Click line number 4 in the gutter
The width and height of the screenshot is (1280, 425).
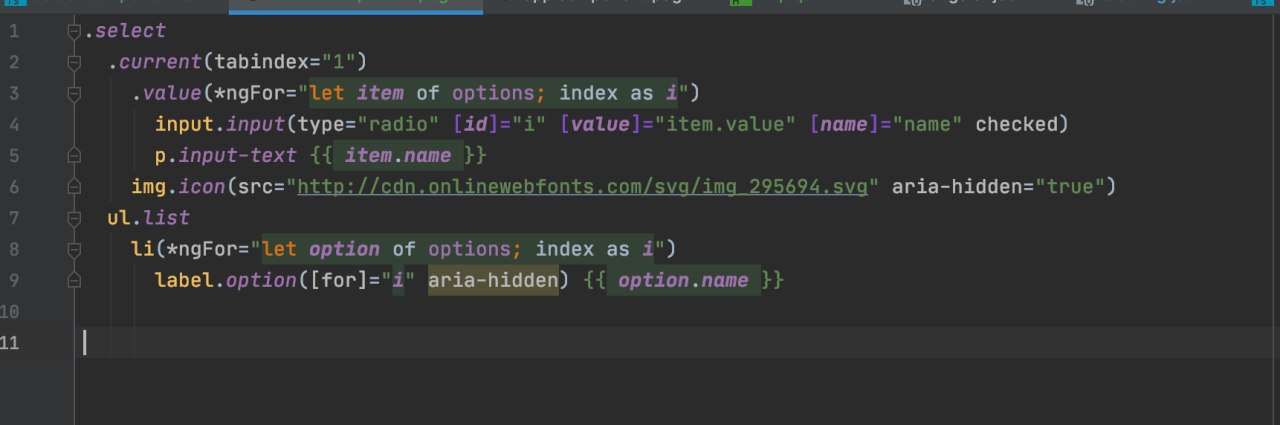tap(13, 125)
